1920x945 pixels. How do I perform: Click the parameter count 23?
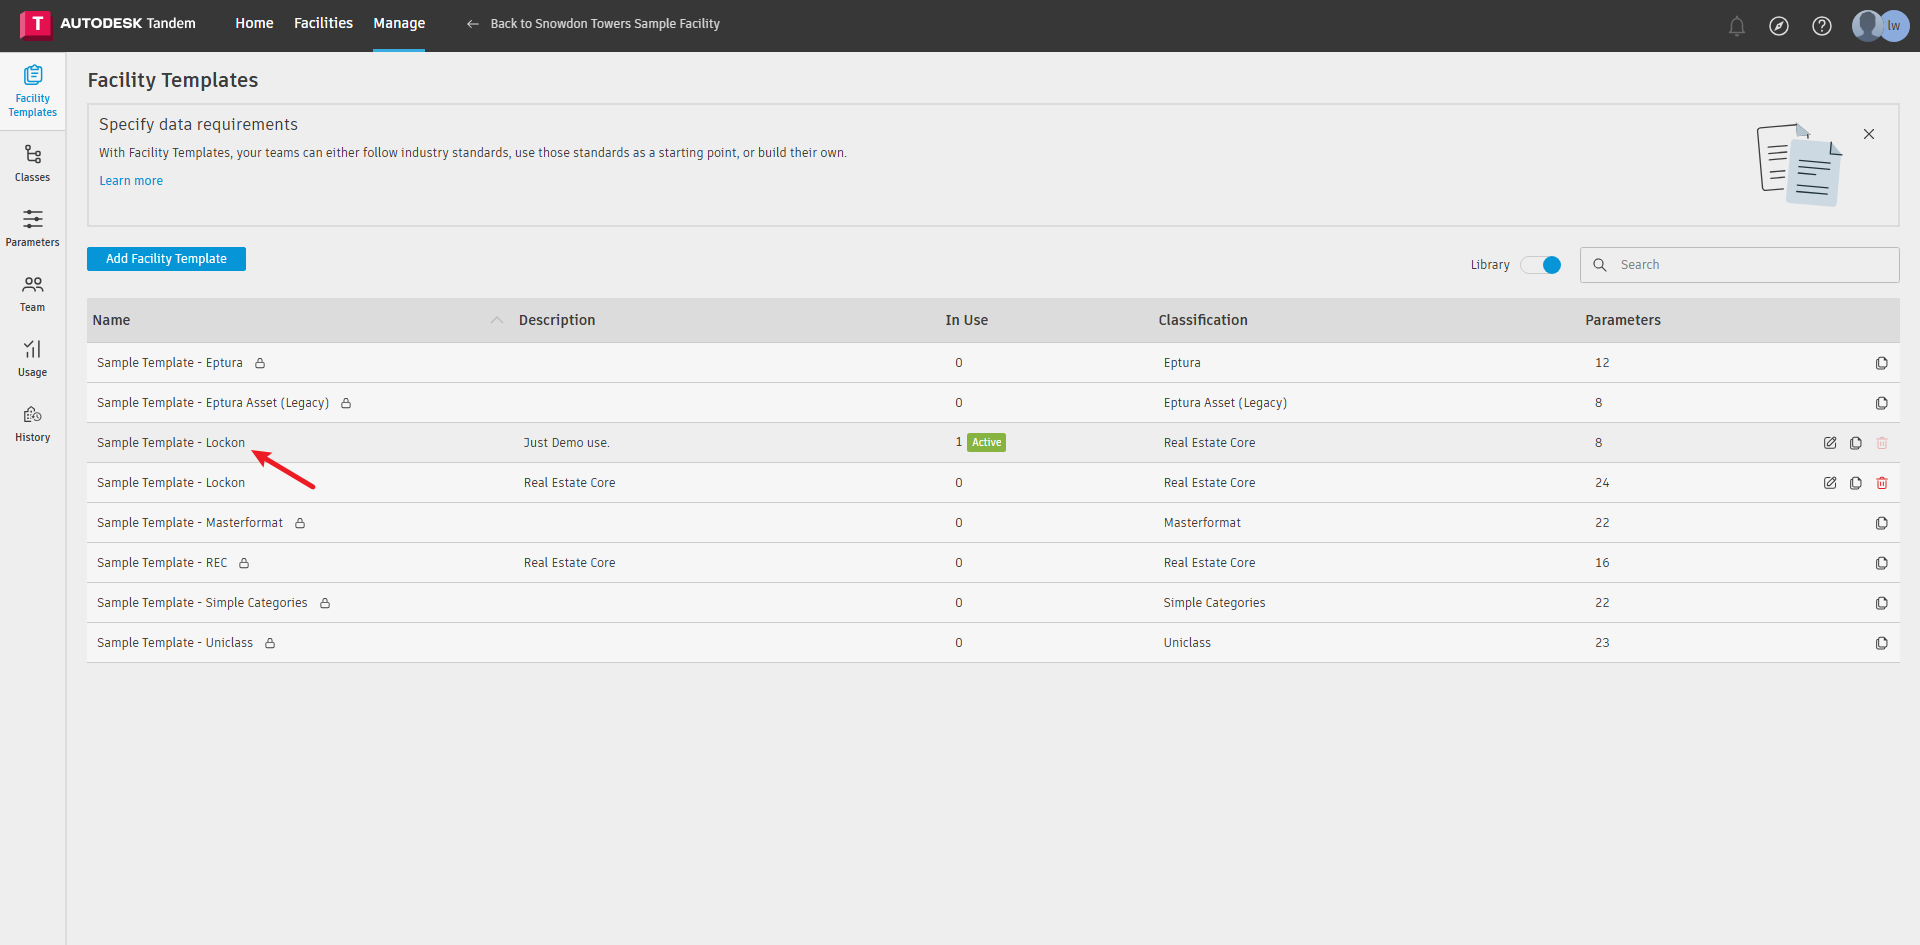pyautogui.click(x=1602, y=643)
